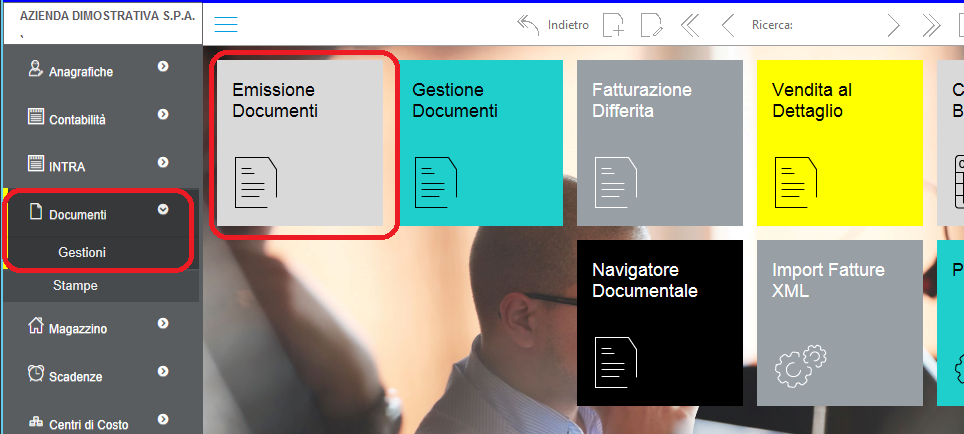Viewport: 964px width, 434px height.
Task: Click the Centri di Costo hierarchy icon
Action: (x=36, y=422)
